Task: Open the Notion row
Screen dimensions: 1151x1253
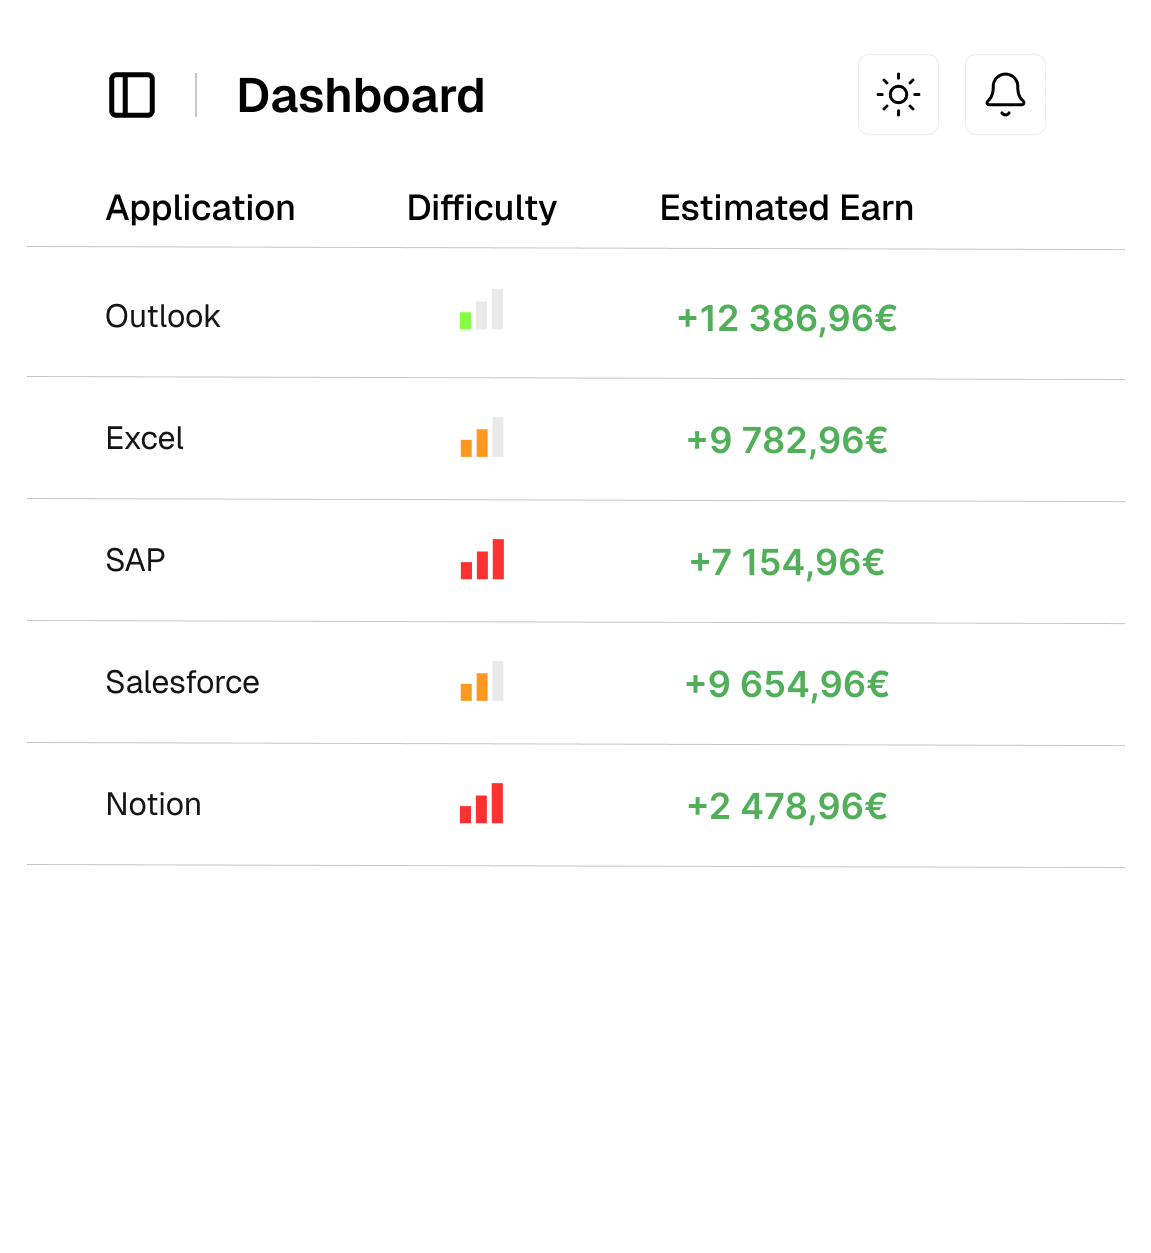Action: coord(576,806)
